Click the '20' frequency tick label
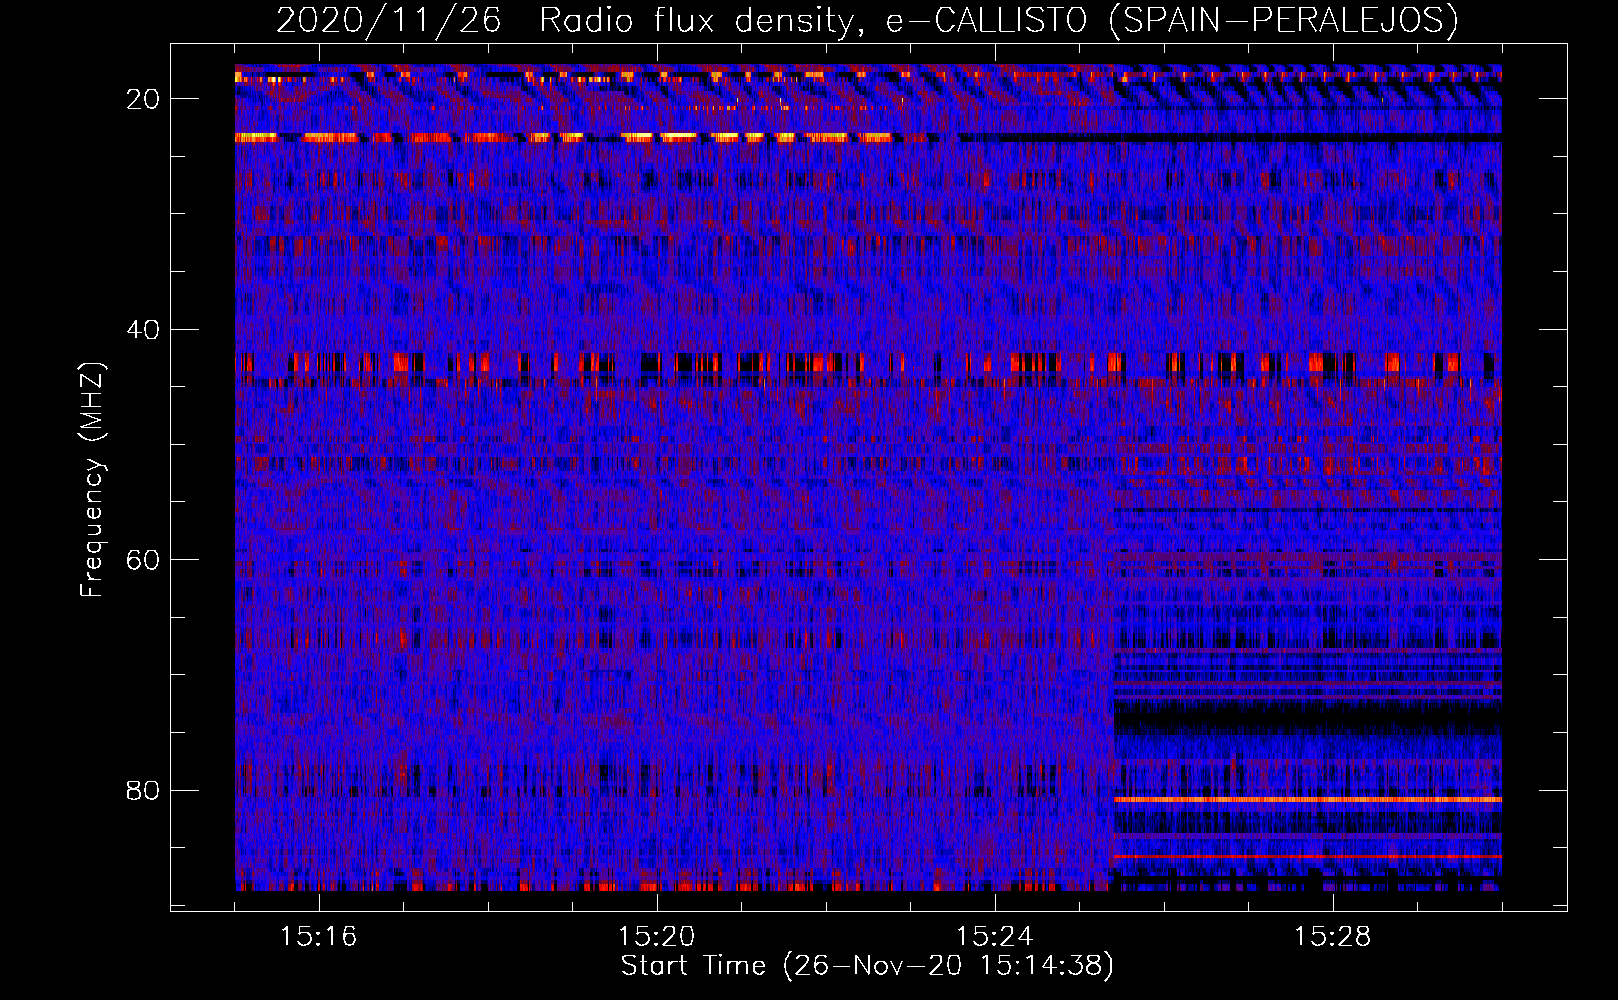This screenshot has height=1000, width=1618. tap(144, 99)
